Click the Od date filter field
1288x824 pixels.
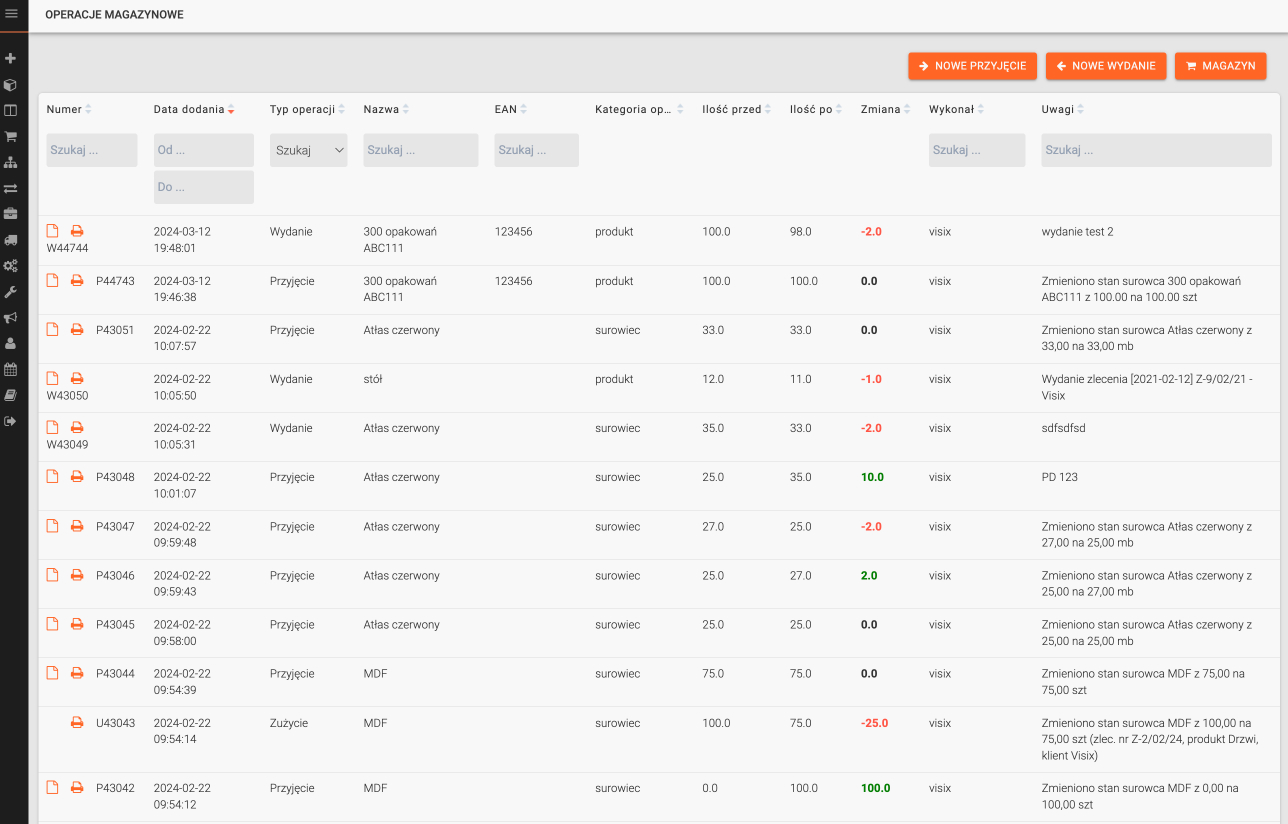click(x=203, y=150)
